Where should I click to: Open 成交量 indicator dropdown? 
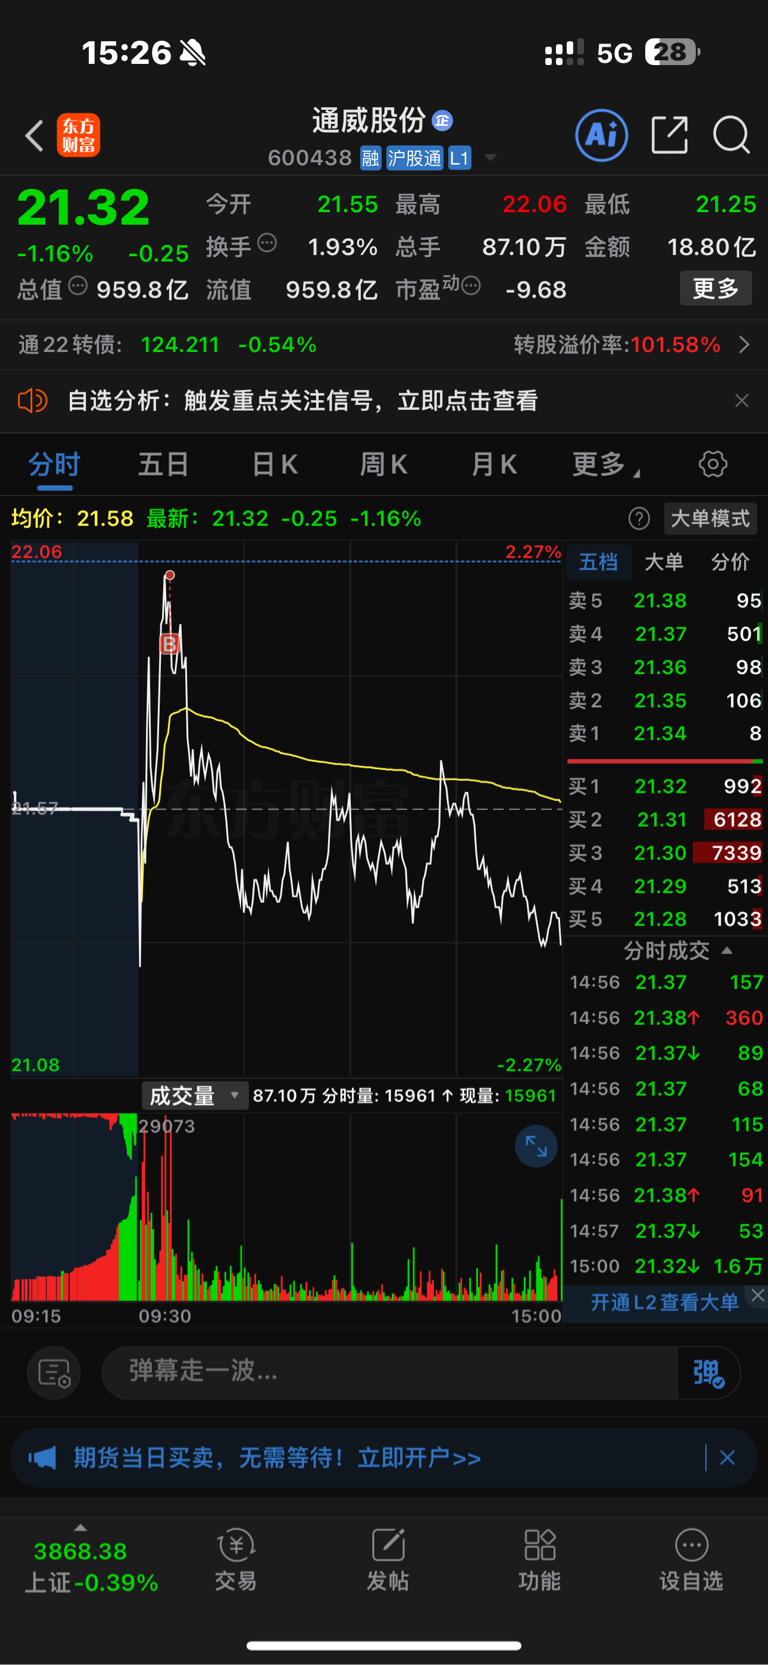(x=194, y=1096)
